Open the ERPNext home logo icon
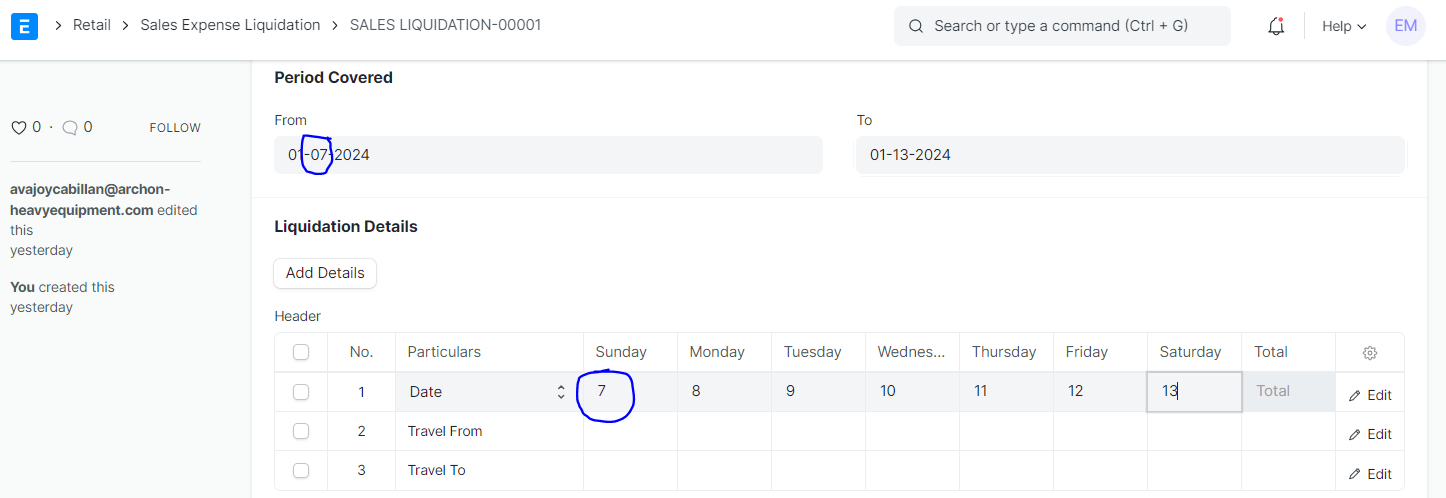This screenshot has width=1446, height=498. pyautogui.click(x=24, y=26)
